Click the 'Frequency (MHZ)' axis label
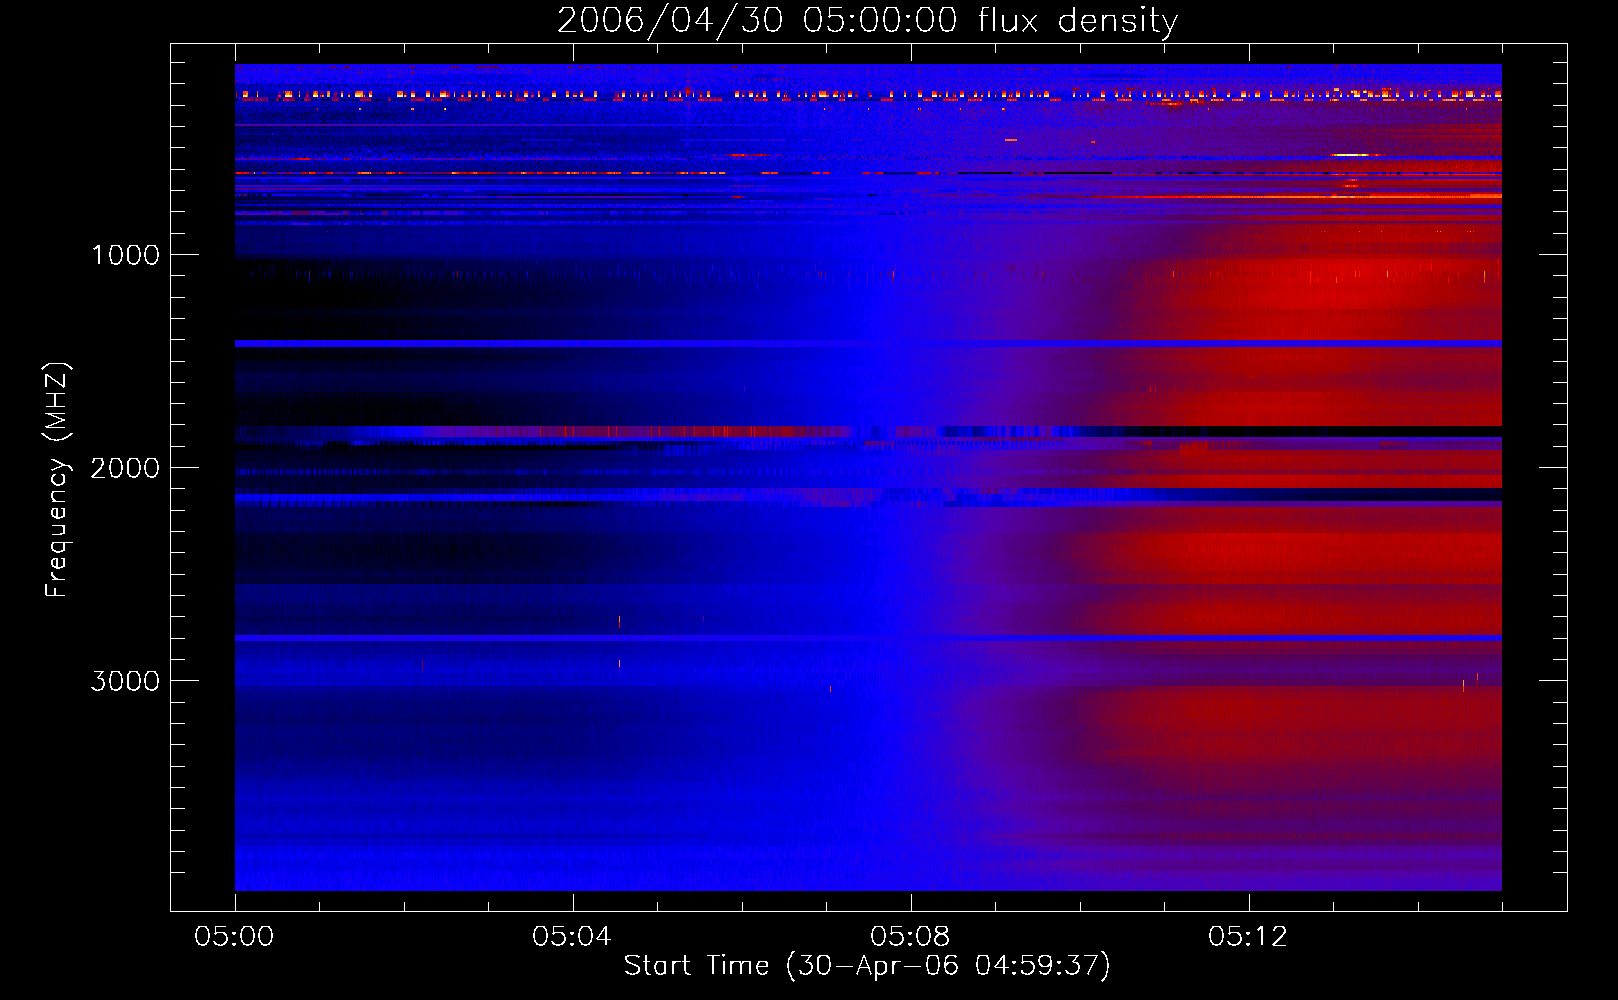Viewport: 1618px width, 1000px height. point(57,480)
